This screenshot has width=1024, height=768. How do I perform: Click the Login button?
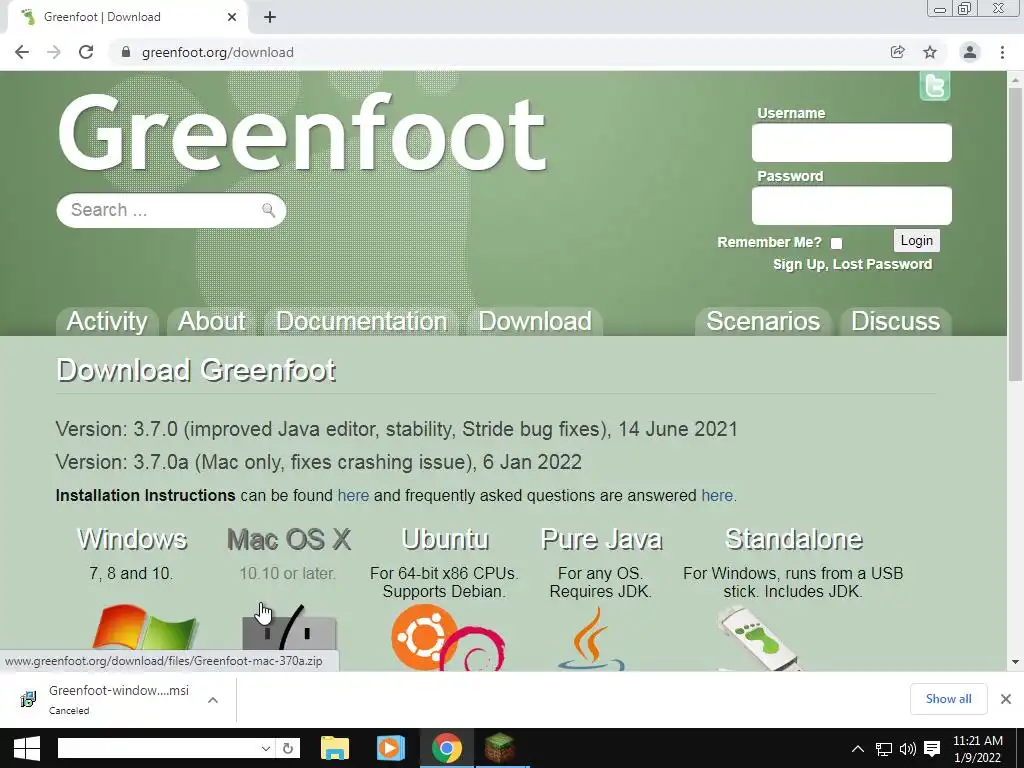tap(917, 240)
